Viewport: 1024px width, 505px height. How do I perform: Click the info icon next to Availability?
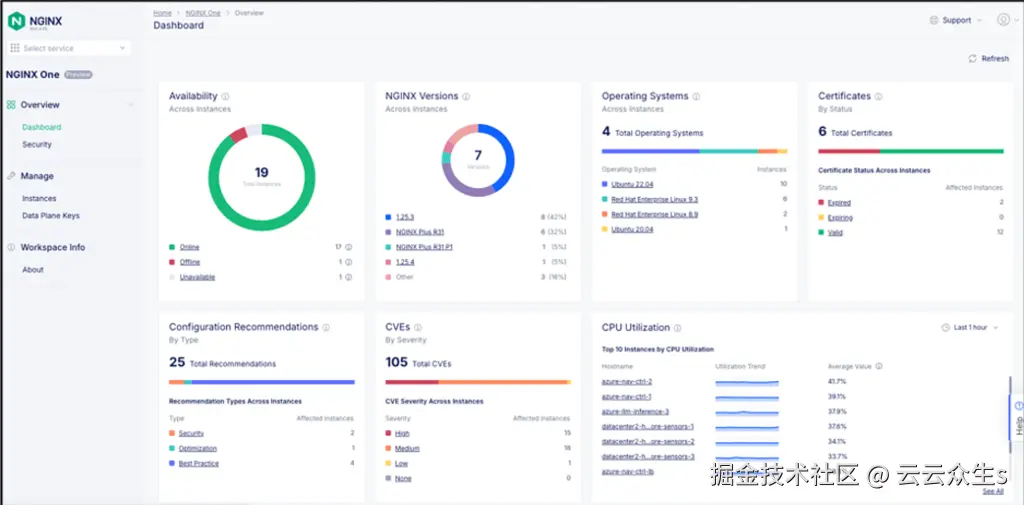tap(225, 96)
